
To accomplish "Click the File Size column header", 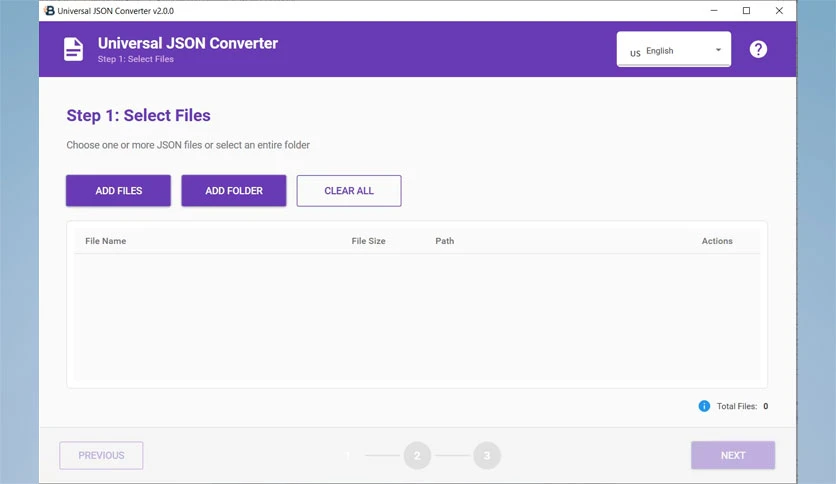I will pos(368,241).
